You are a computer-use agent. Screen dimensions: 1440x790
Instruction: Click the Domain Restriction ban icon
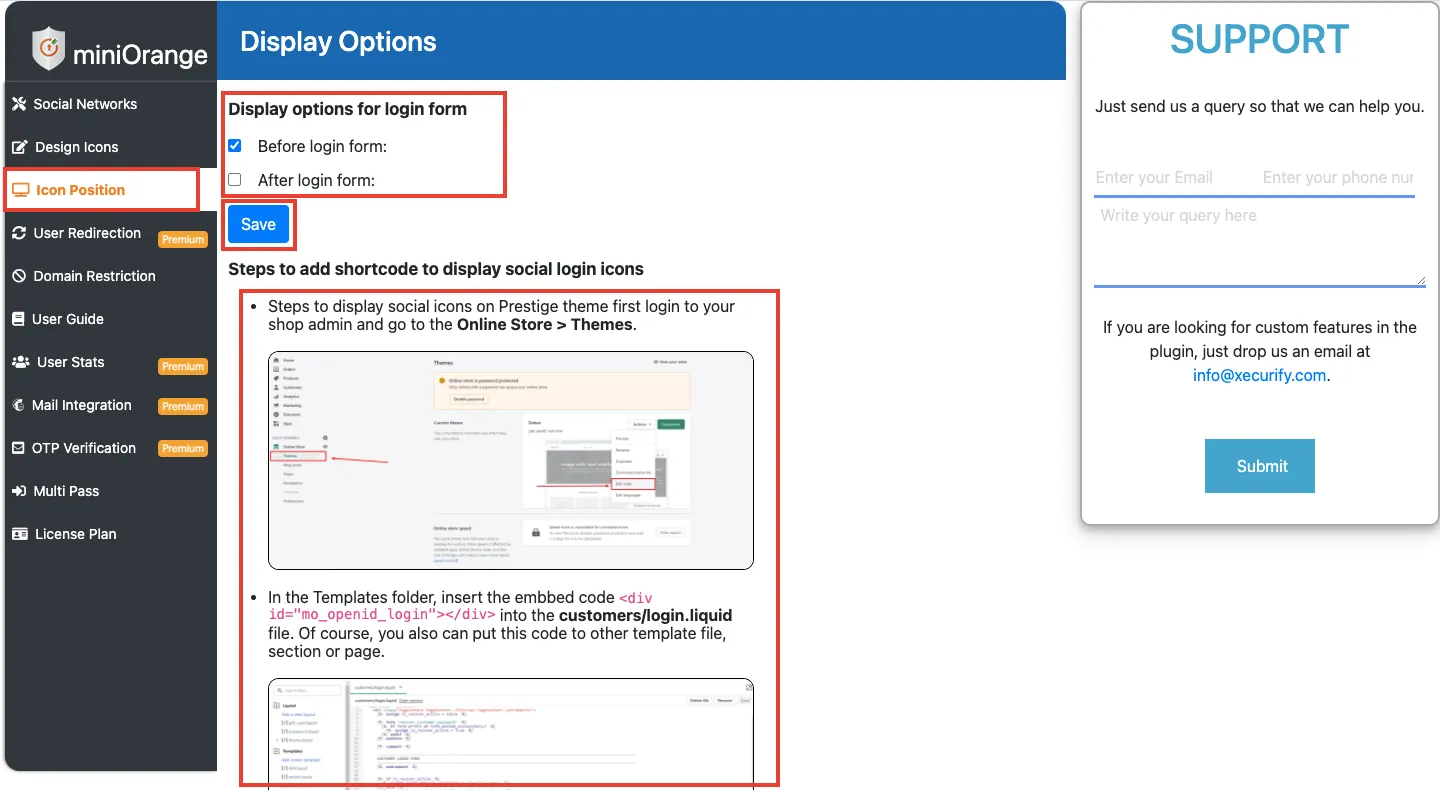(x=18, y=276)
